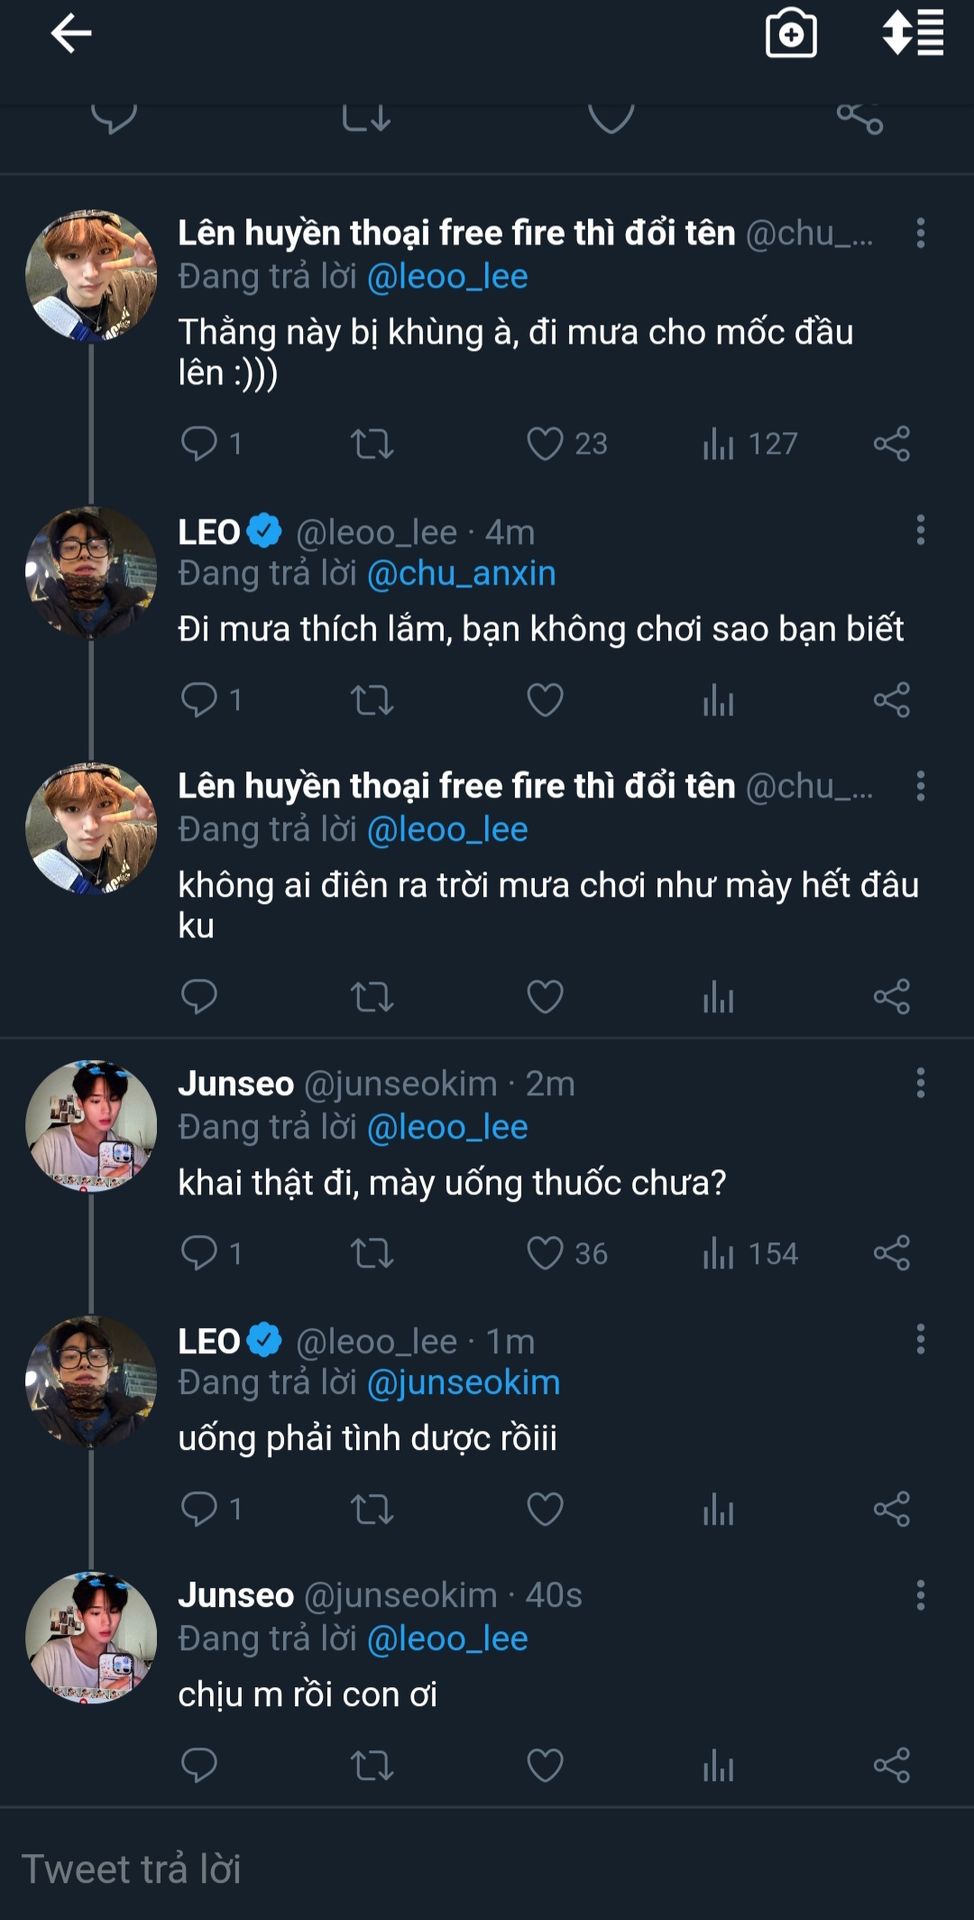Share the "không ai điên ra trời mưa" tweet

(x=891, y=997)
